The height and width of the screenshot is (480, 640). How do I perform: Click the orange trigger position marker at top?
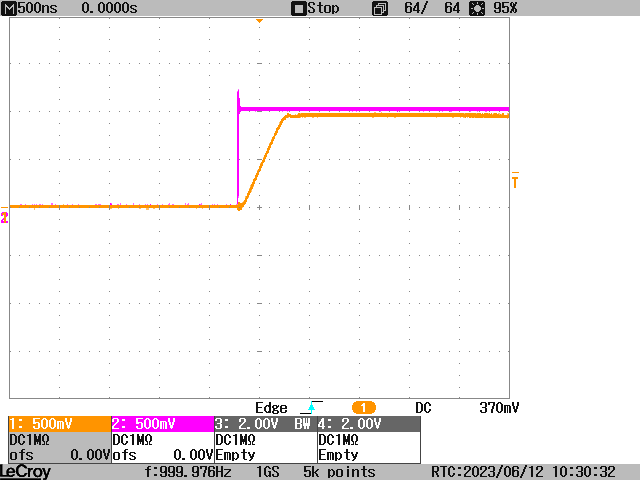[x=259, y=21]
